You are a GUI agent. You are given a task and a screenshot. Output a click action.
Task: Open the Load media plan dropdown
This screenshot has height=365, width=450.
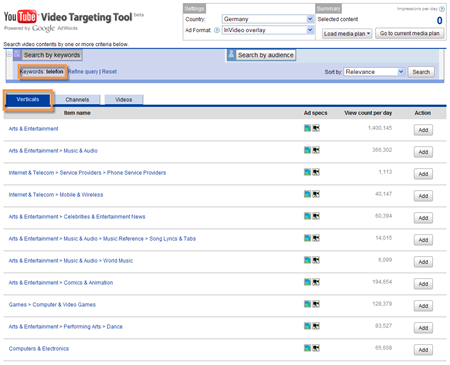click(x=347, y=34)
